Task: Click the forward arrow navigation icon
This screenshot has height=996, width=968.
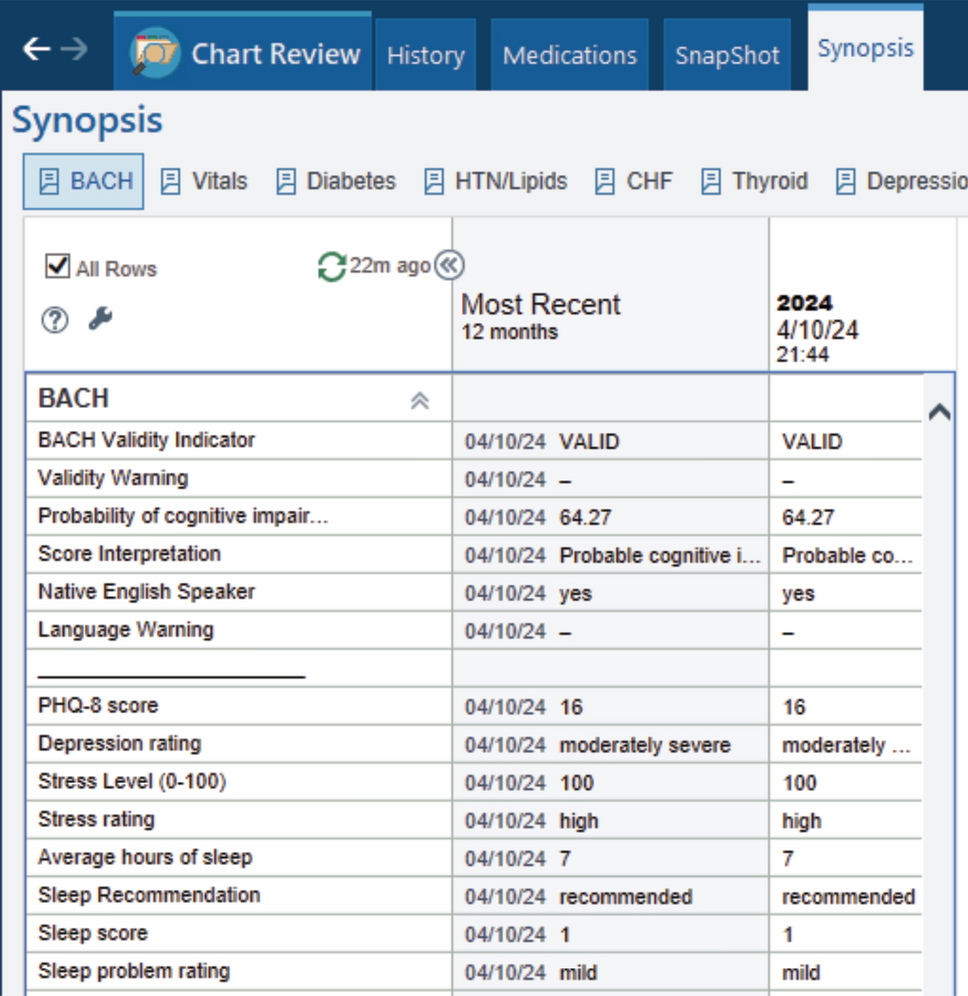Action: (74, 50)
